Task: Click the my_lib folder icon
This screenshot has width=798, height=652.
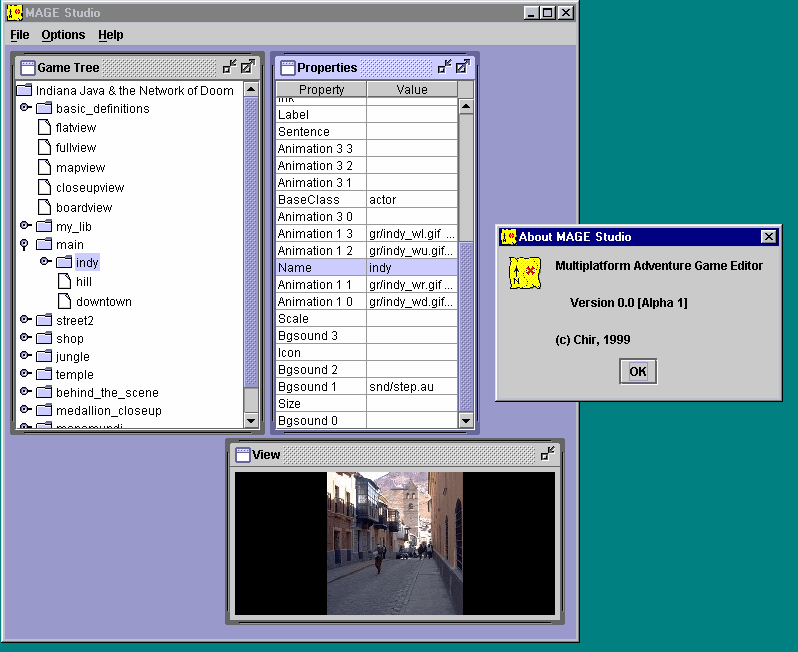Action: [44, 225]
